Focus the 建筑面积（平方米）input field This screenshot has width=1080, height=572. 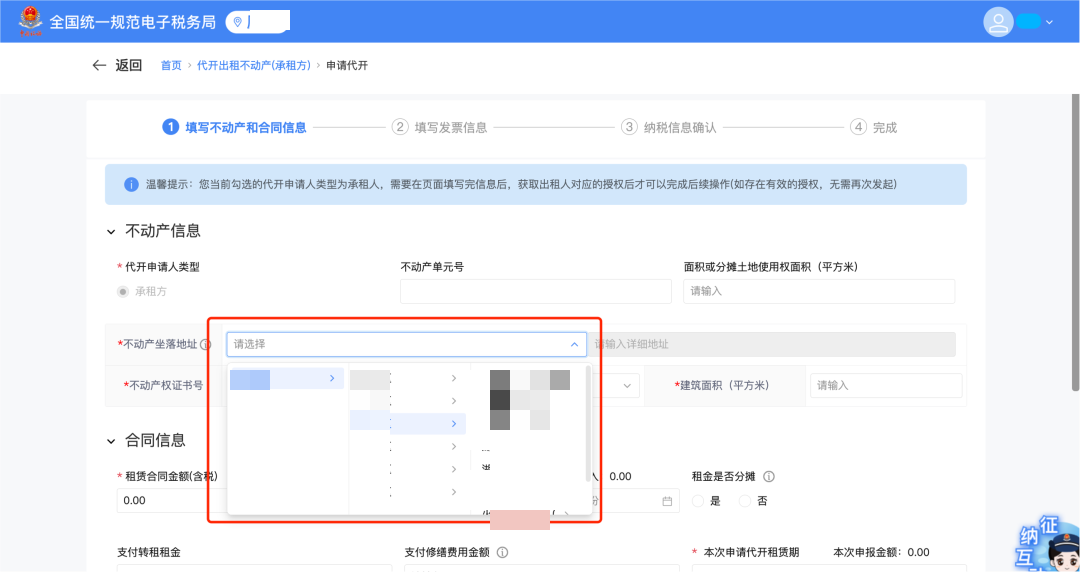[x=886, y=386]
